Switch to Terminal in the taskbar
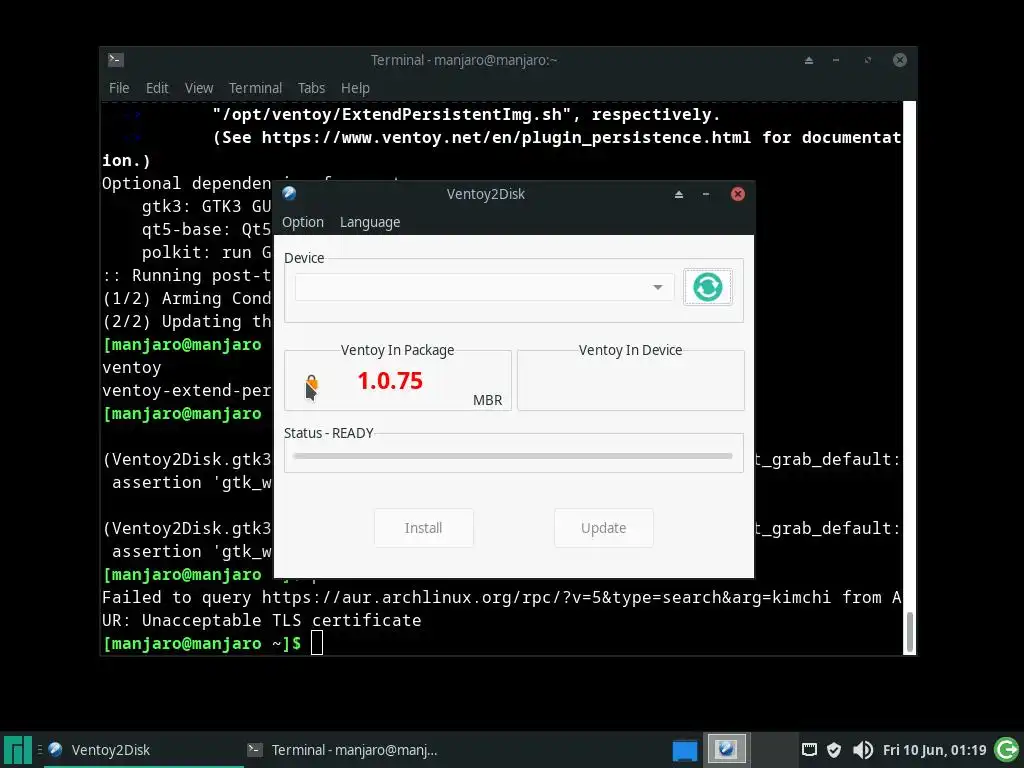 pyautogui.click(x=342, y=750)
